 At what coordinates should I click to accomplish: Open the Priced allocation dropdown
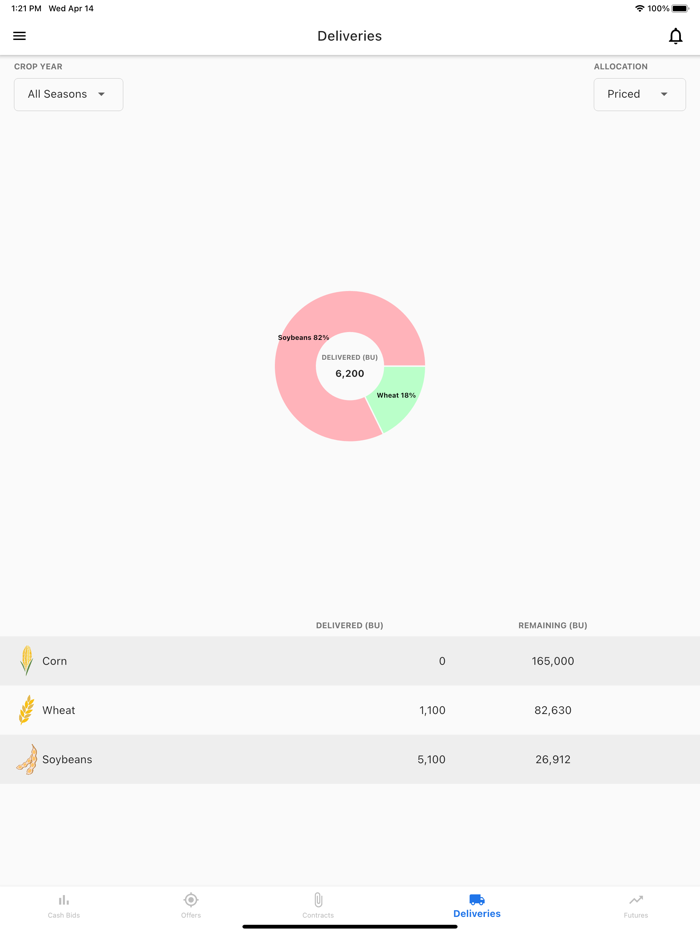pyautogui.click(x=639, y=94)
